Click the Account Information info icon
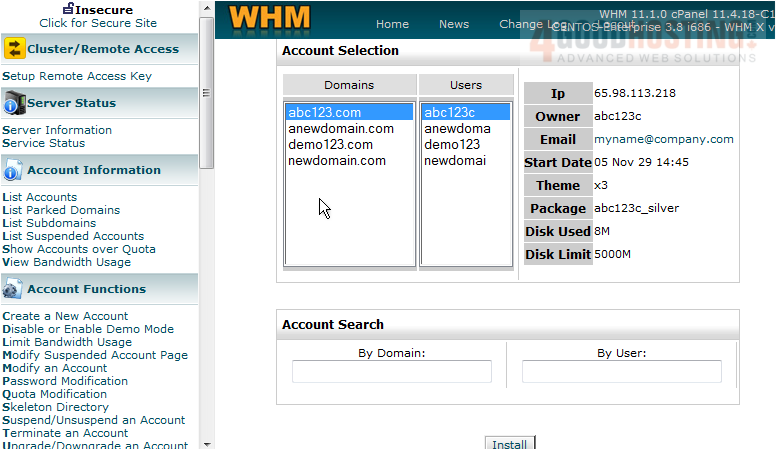Image resolution: width=776 pixels, height=450 pixels. [x=13, y=170]
